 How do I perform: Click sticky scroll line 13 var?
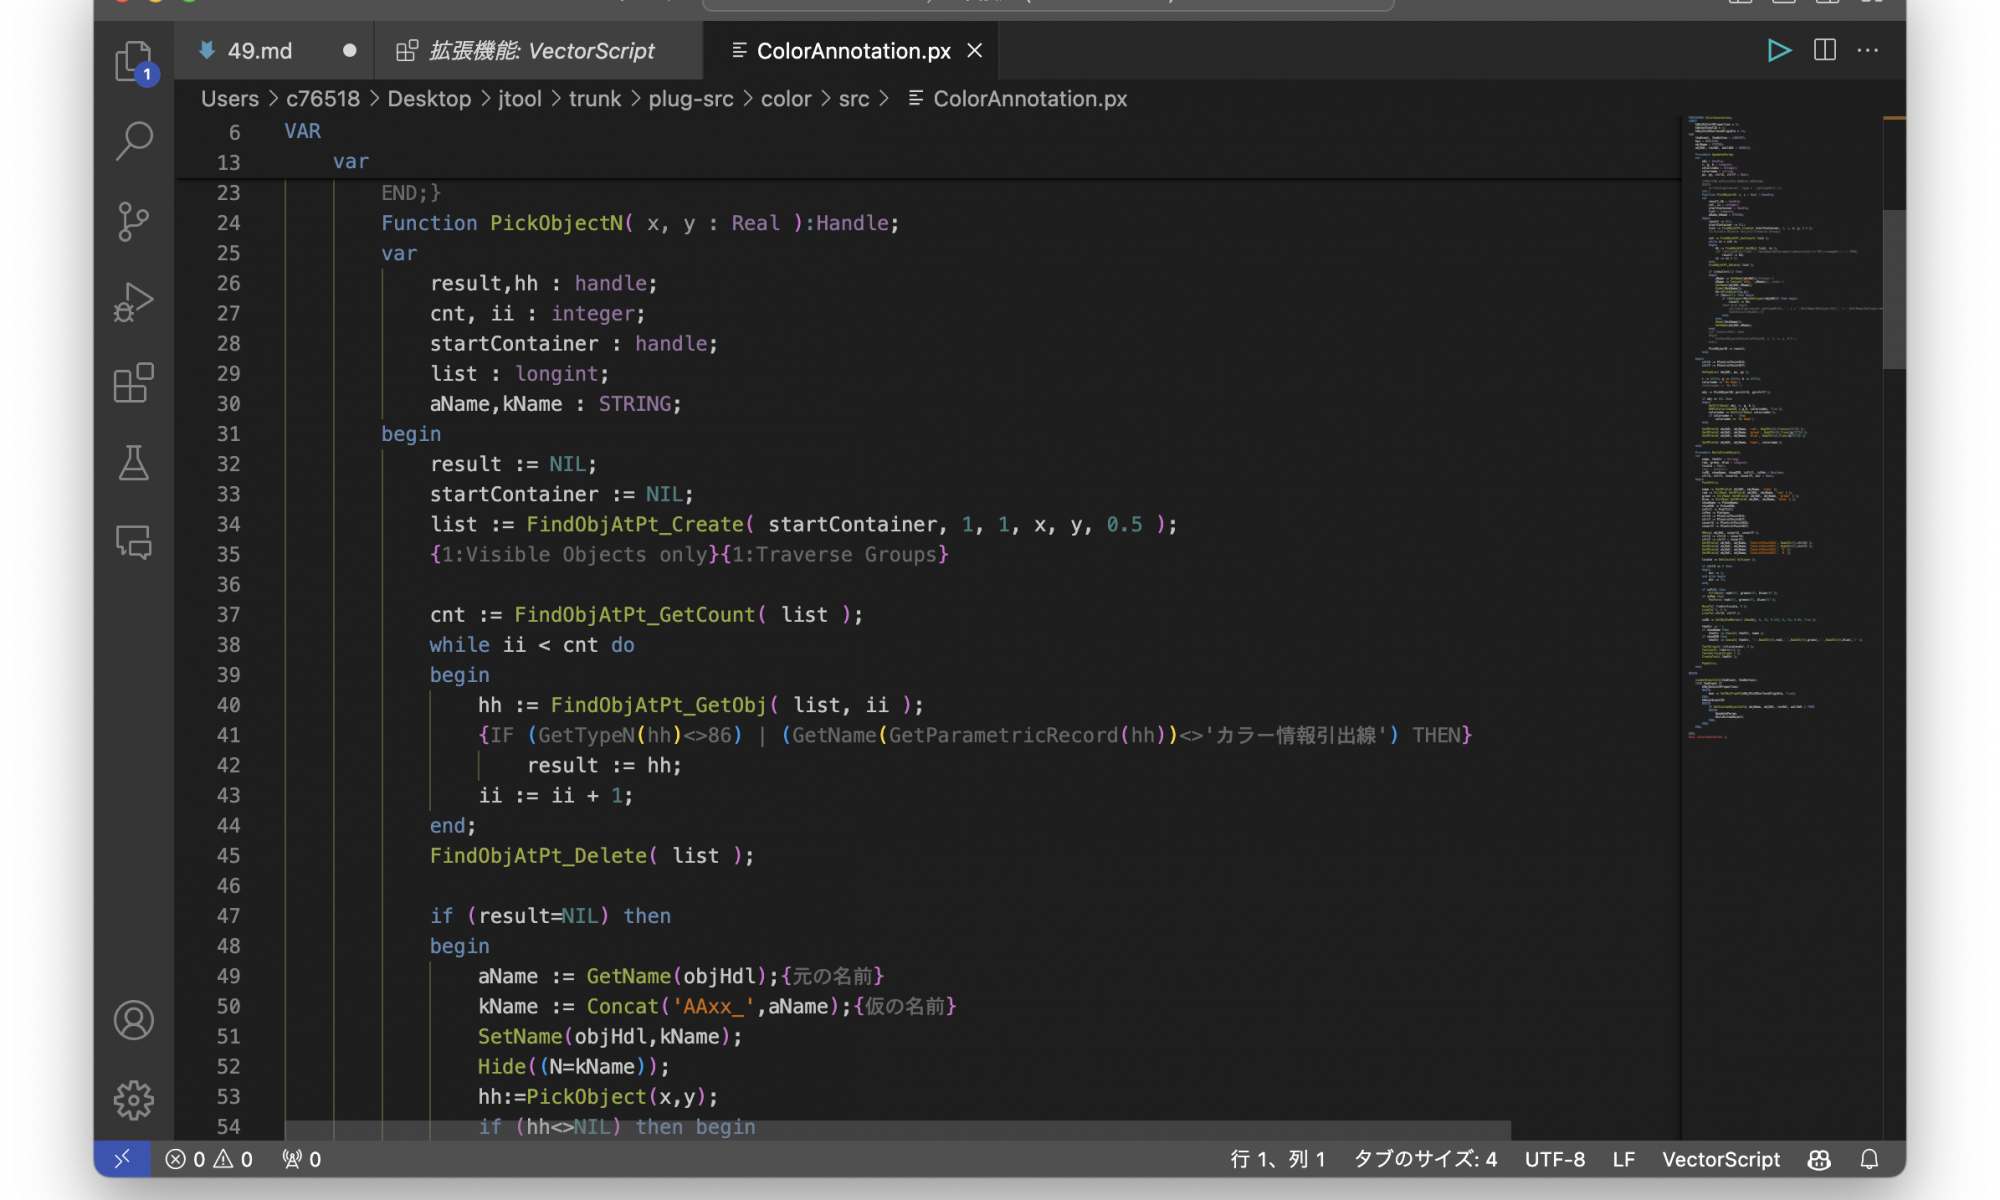pos(350,162)
